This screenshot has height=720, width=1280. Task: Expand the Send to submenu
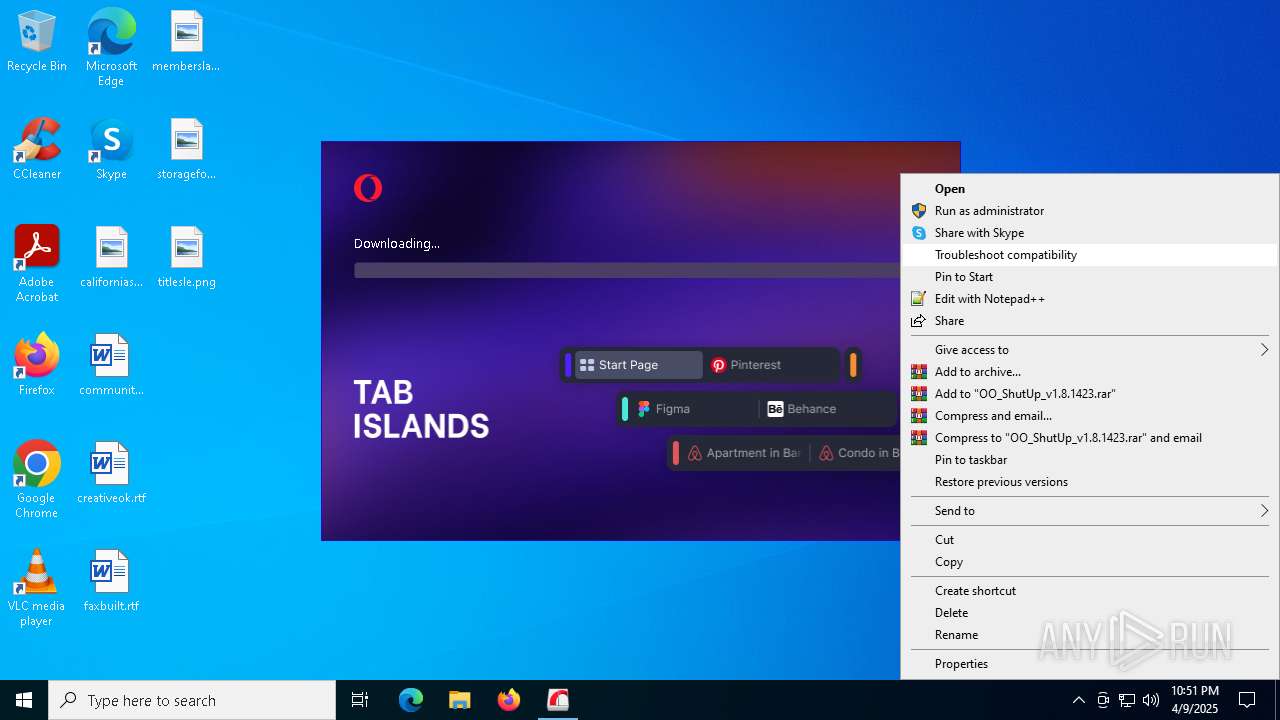(x=1090, y=511)
